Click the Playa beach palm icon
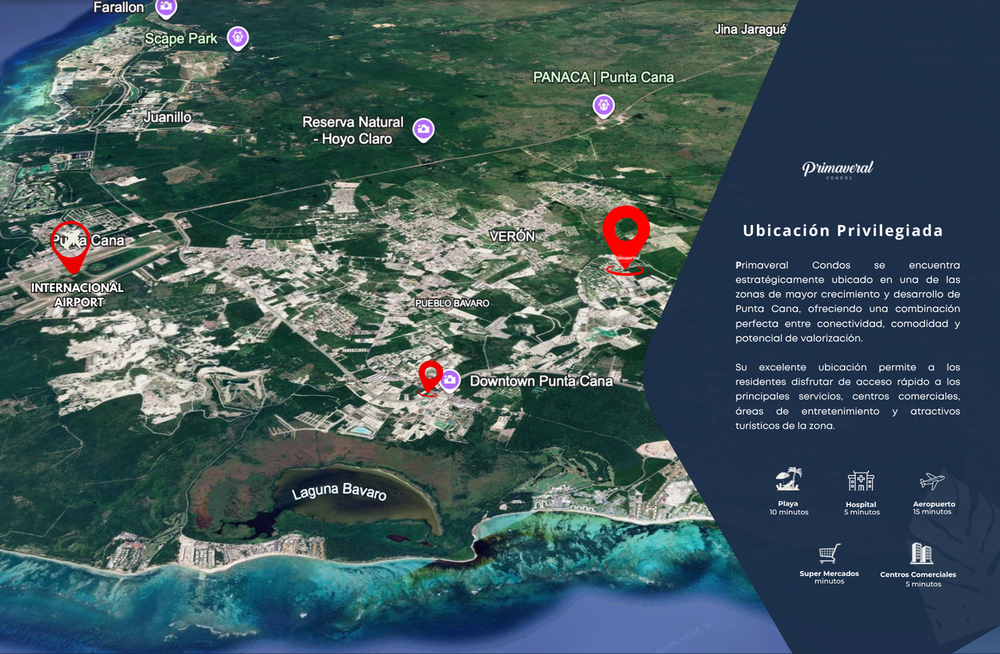The width and height of the screenshot is (1000, 654). [789, 479]
